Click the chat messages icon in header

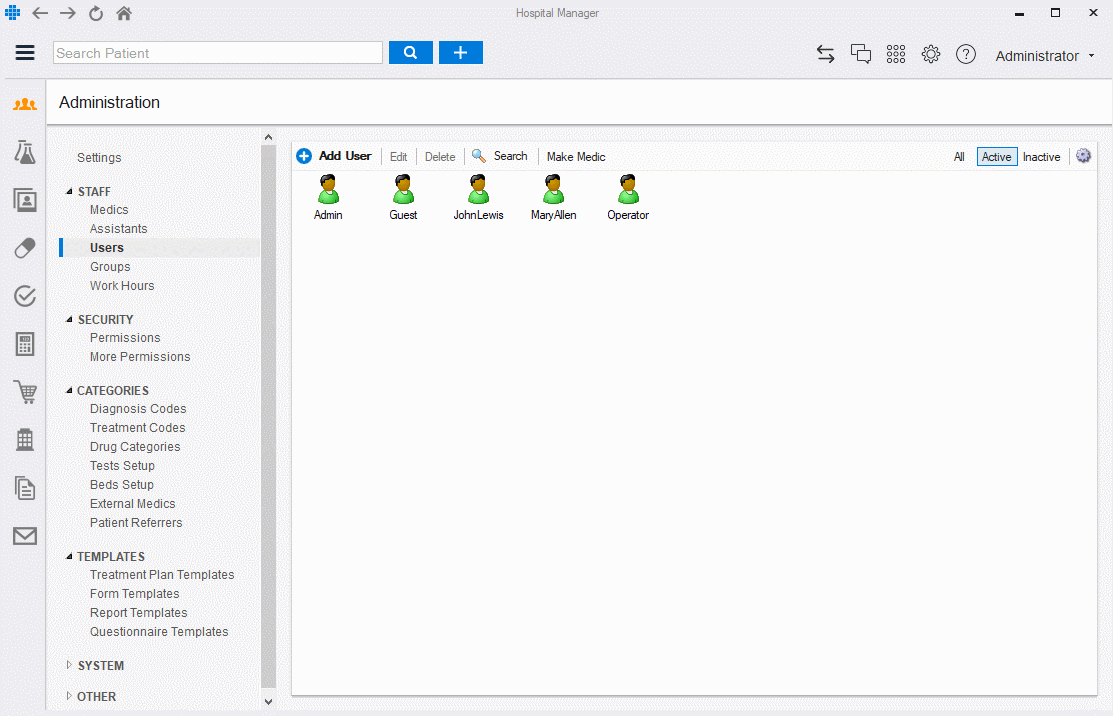click(861, 55)
